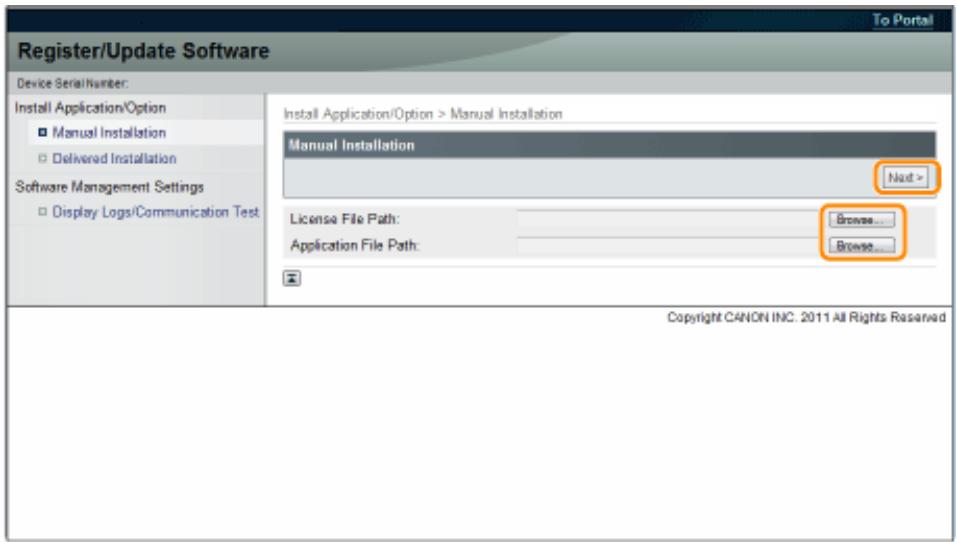The width and height of the screenshot is (957, 542).
Task: Click the Software Management Settings sidebar heading
Action: pos(109,187)
